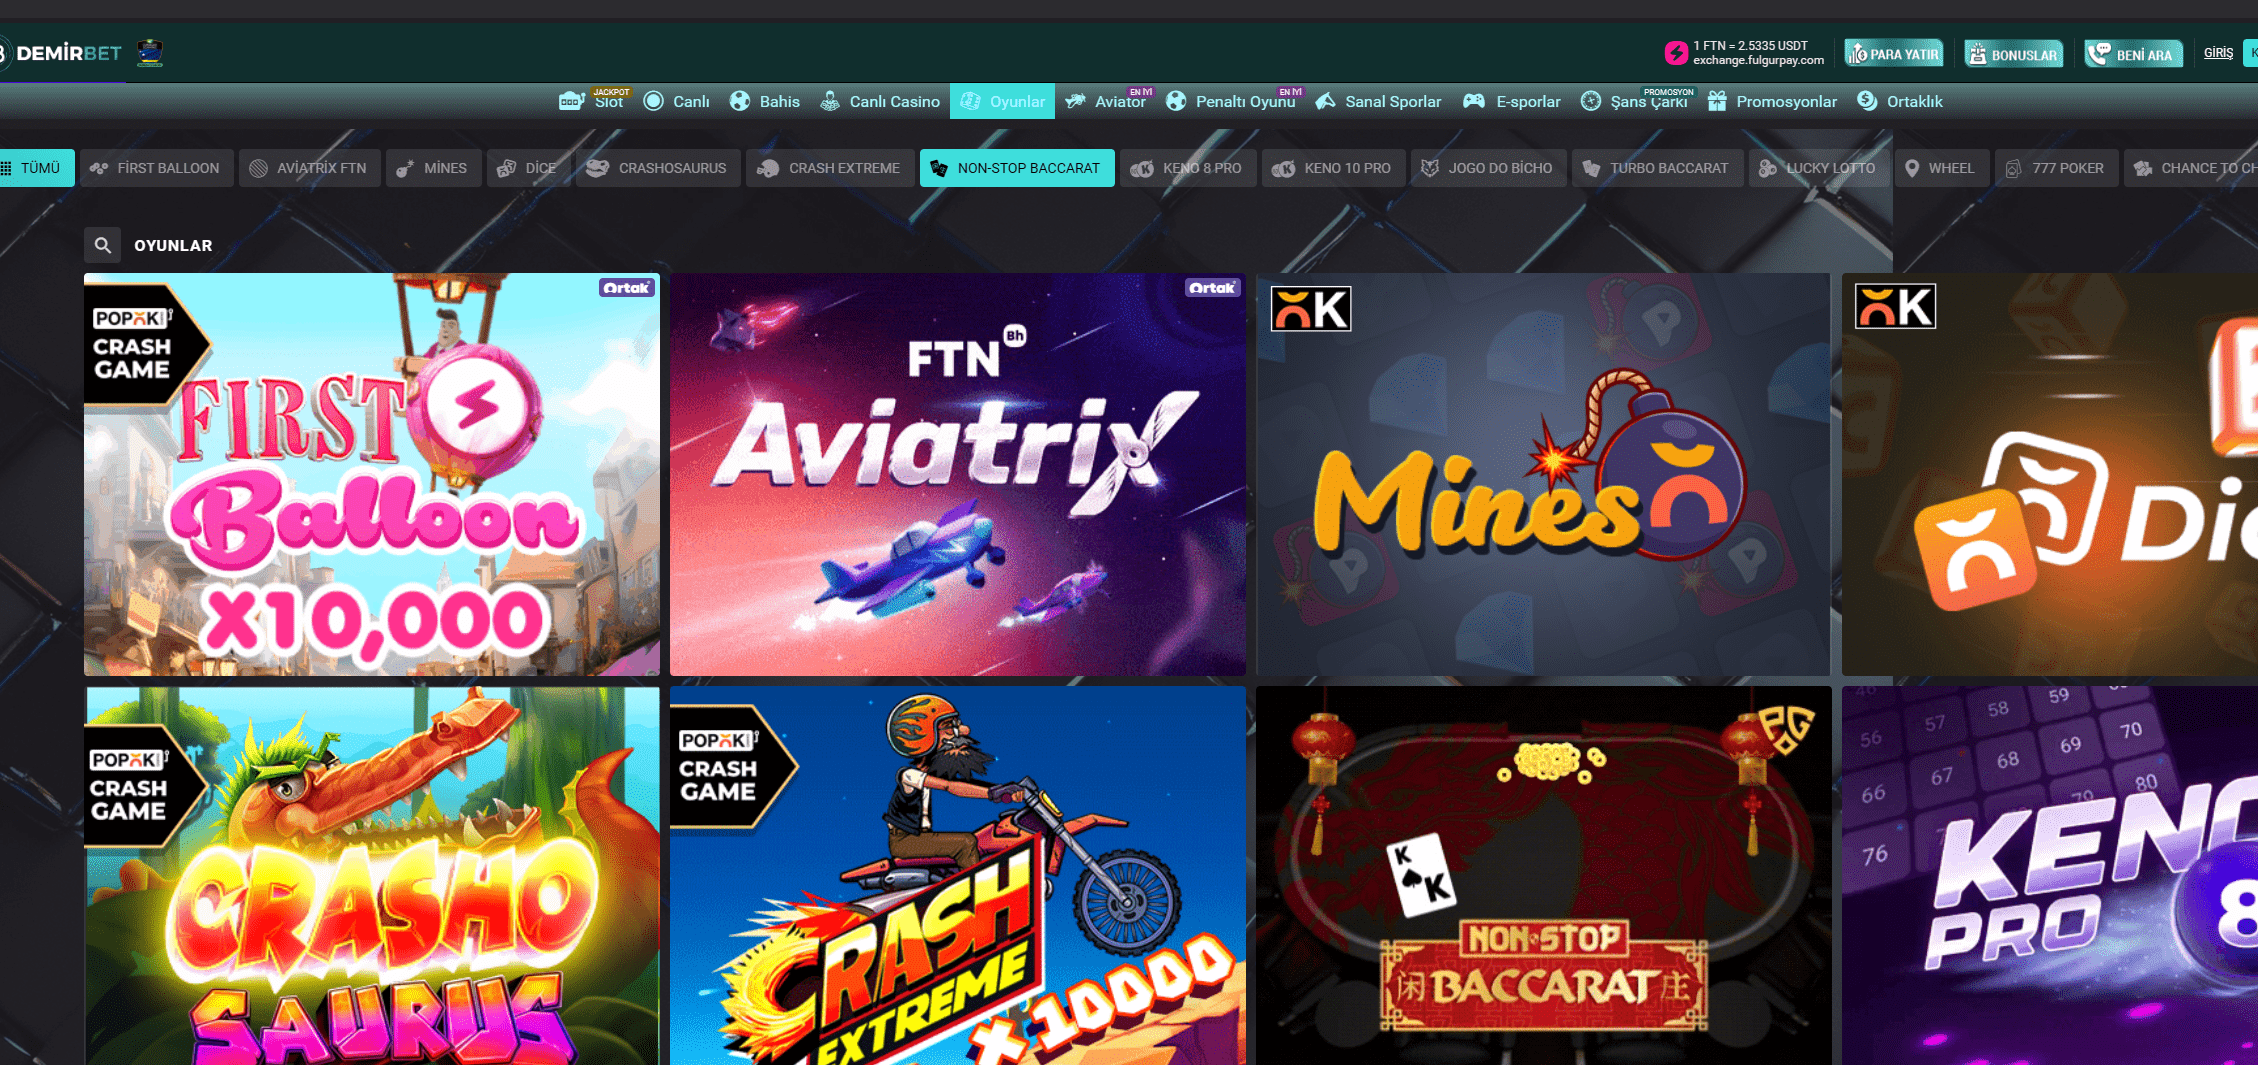Click the badge icon beside DemirBet logo

coord(150,52)
